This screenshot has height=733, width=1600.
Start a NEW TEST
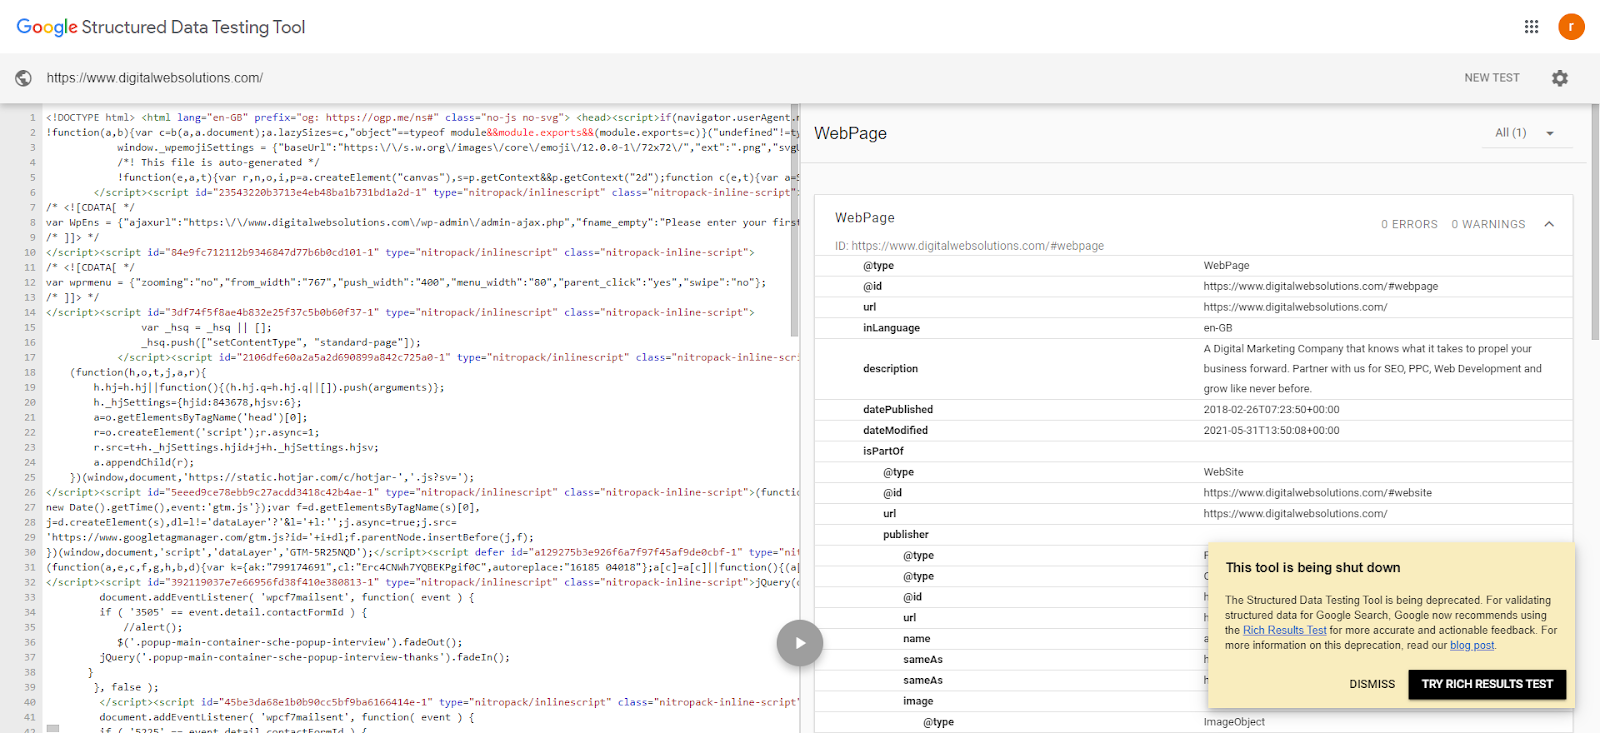pyautogui.click(x=1491, y=78)
